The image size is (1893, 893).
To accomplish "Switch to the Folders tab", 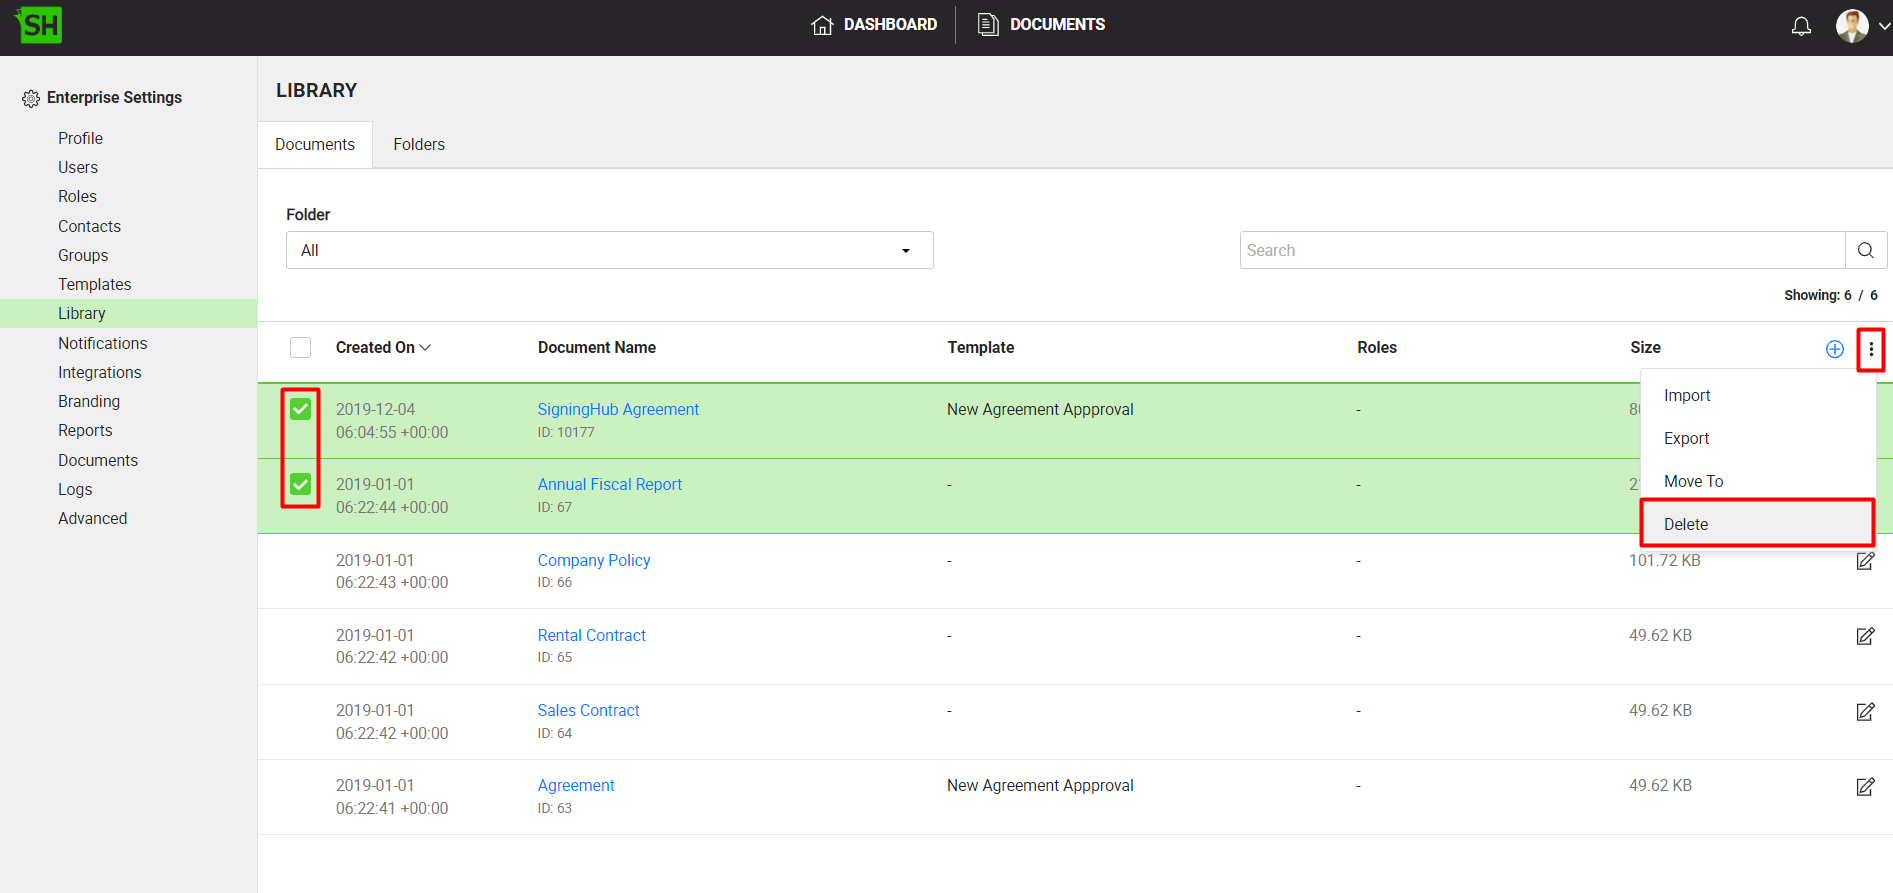I will [x=418, y=145].
